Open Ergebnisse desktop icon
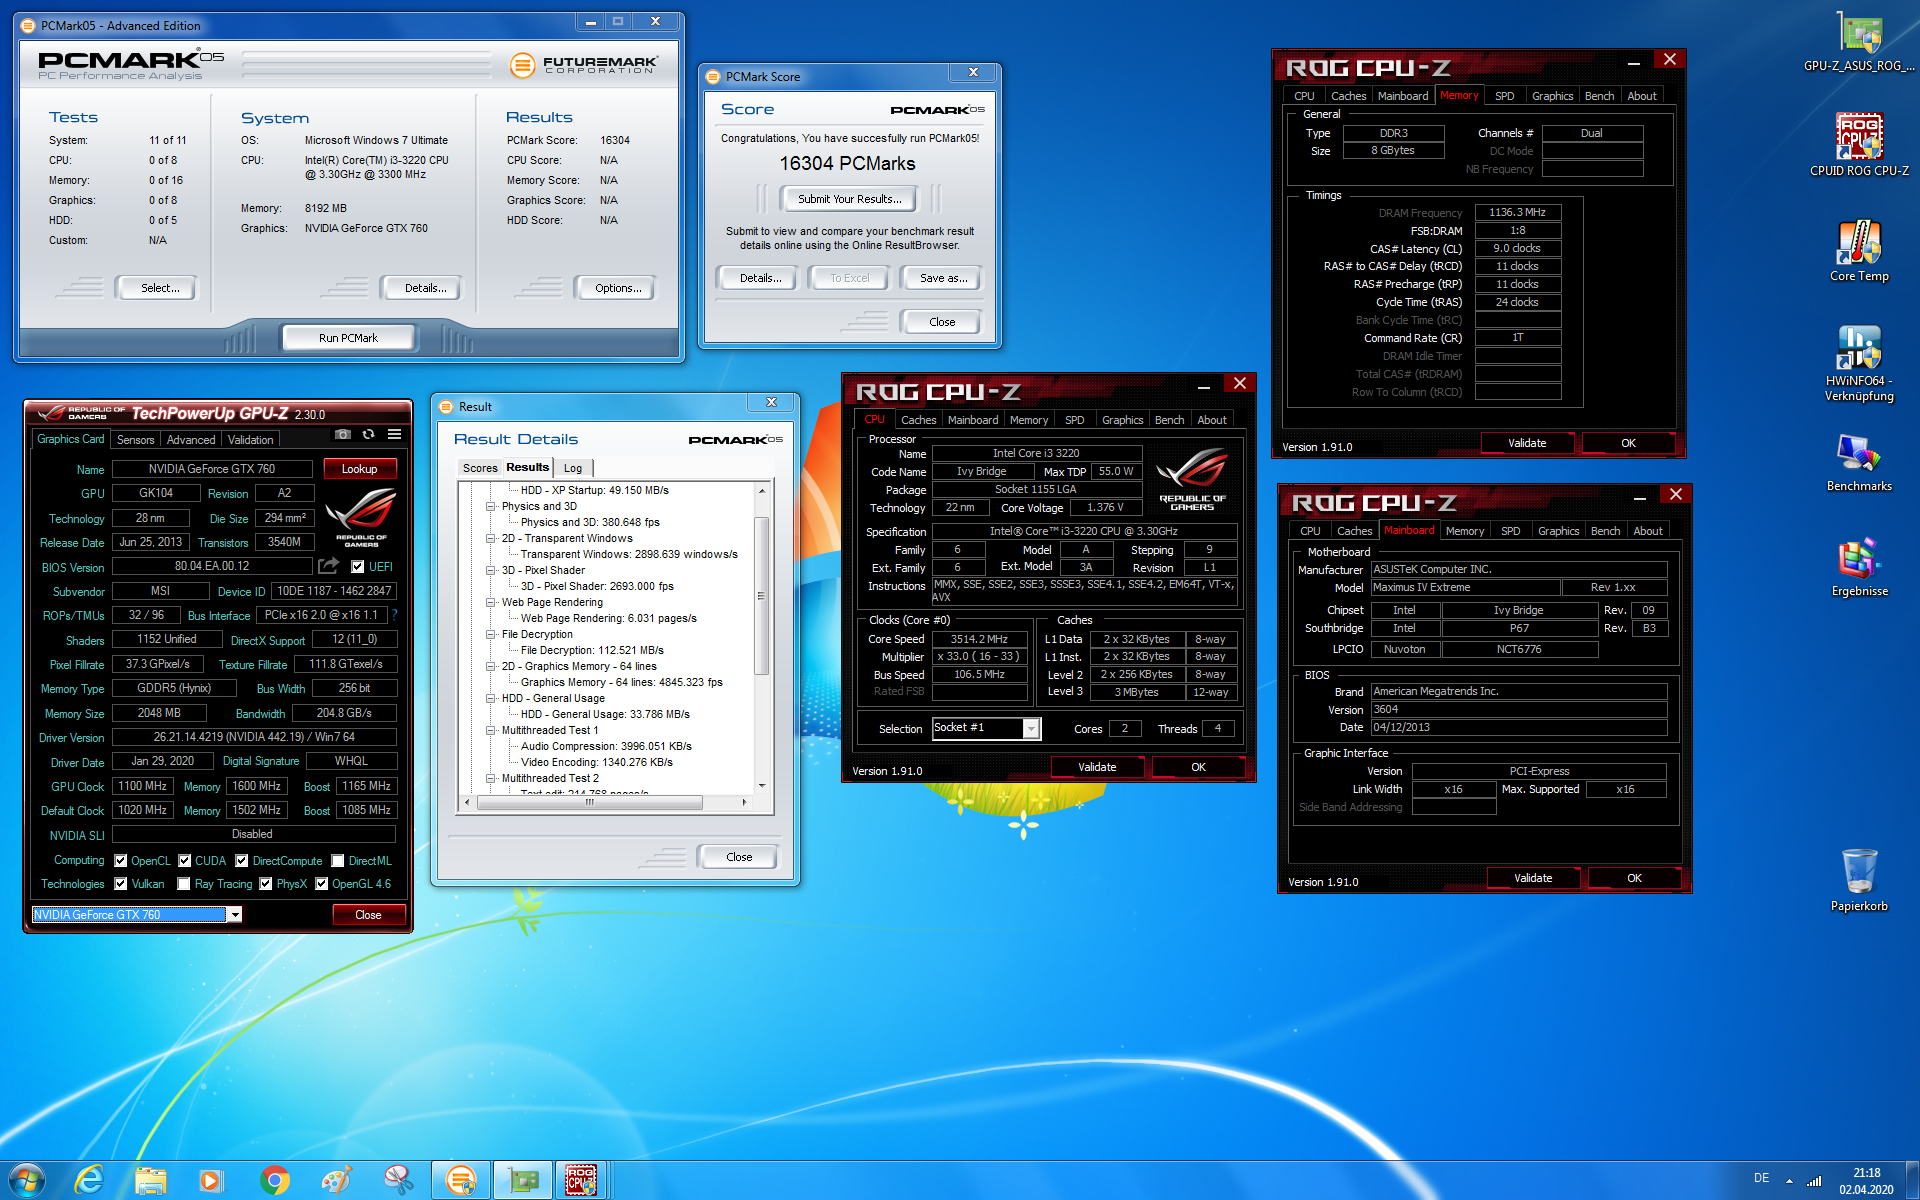The height and width of the screenshot is (1200, 1920). [x=1859, y=567]
